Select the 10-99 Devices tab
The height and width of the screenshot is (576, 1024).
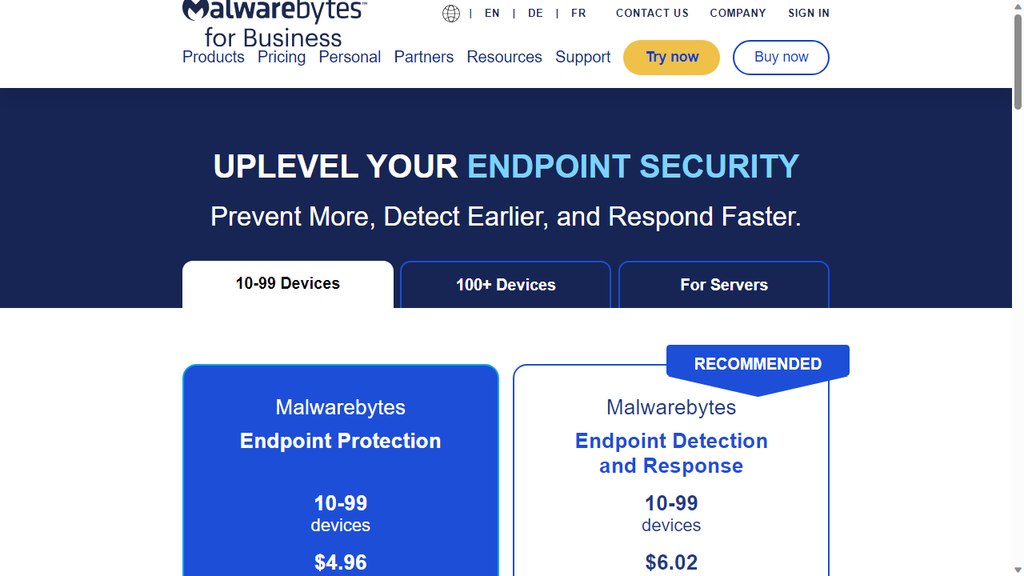pyautogui.click(x=287, y=284)
